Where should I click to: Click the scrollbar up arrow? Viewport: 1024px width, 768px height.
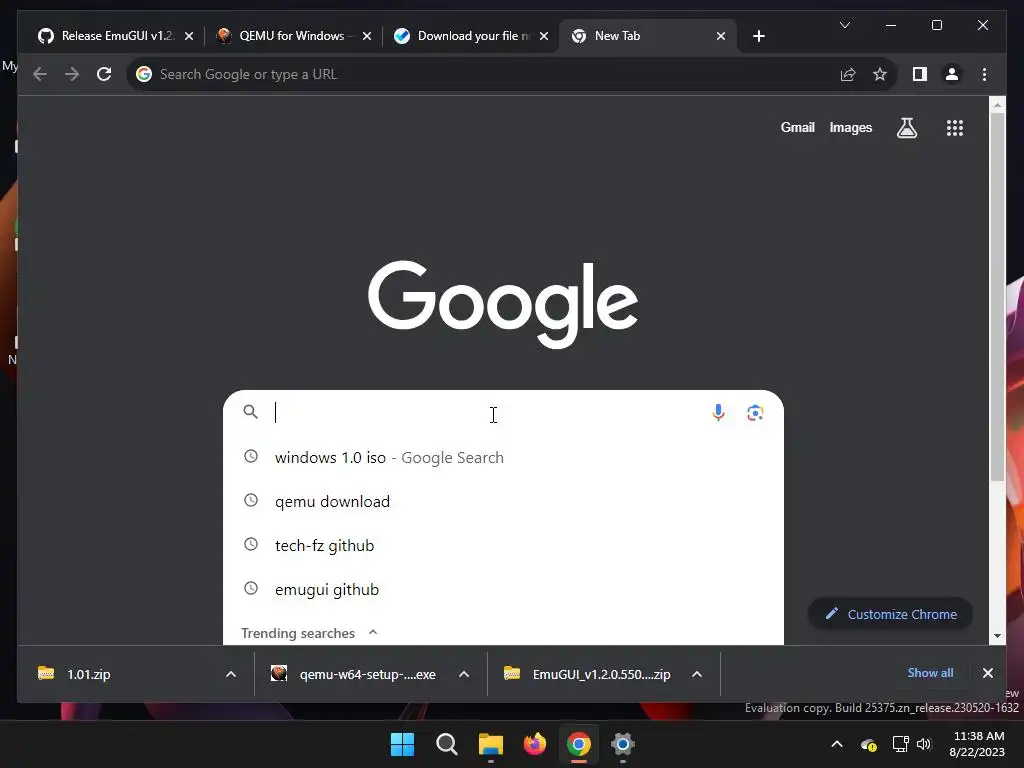[997, 104]
